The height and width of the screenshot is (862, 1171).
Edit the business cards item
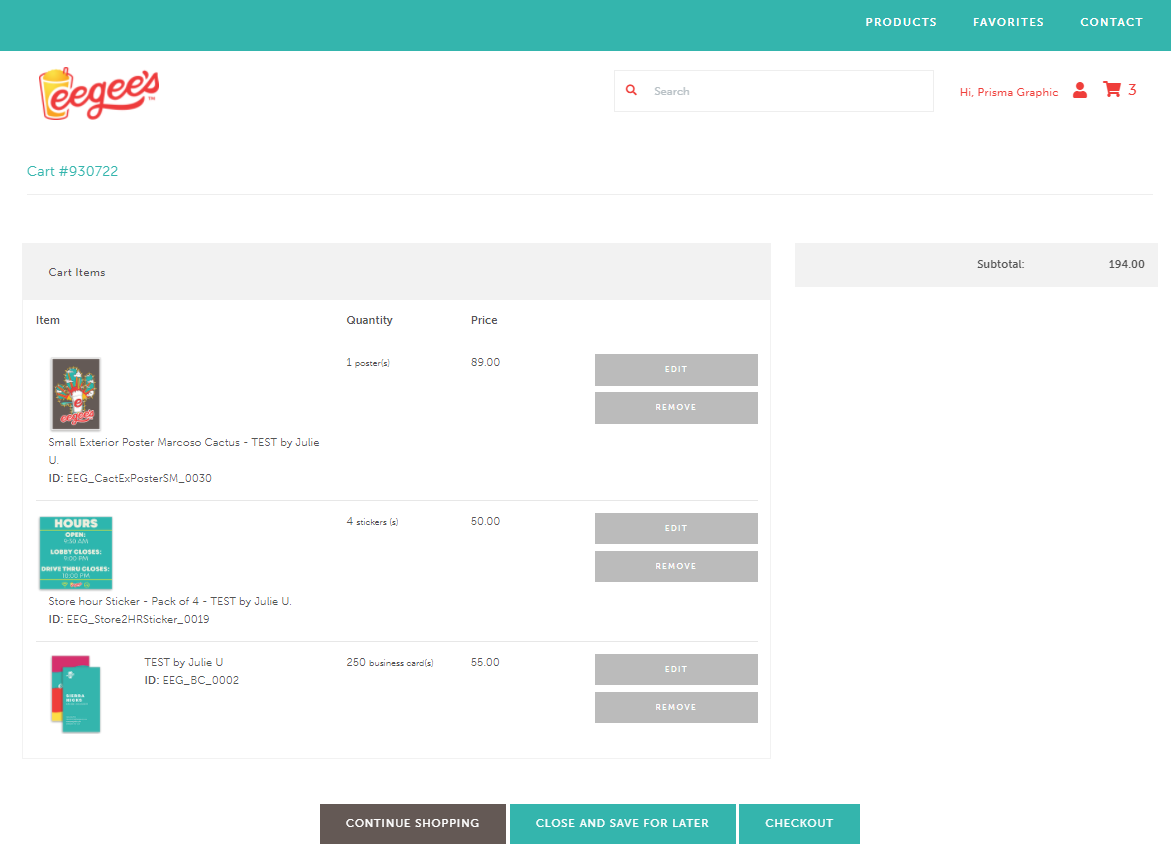pos(676,669)
